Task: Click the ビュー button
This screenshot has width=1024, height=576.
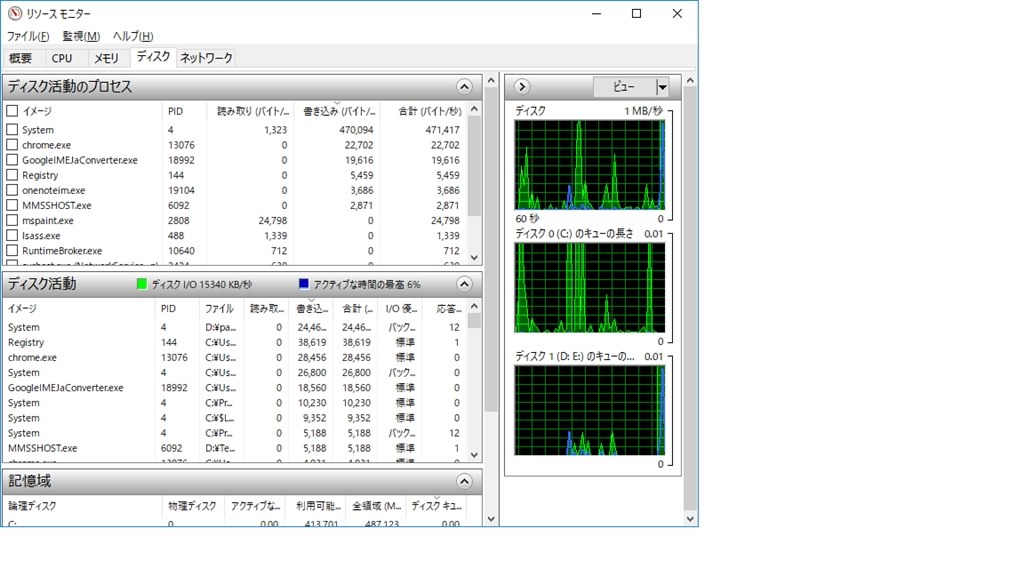Action: [624, 87]
